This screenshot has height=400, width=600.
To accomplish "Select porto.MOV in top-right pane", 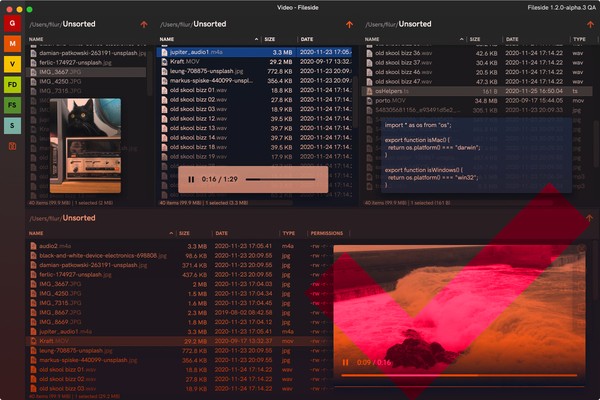I will click(x=477, y=101).
